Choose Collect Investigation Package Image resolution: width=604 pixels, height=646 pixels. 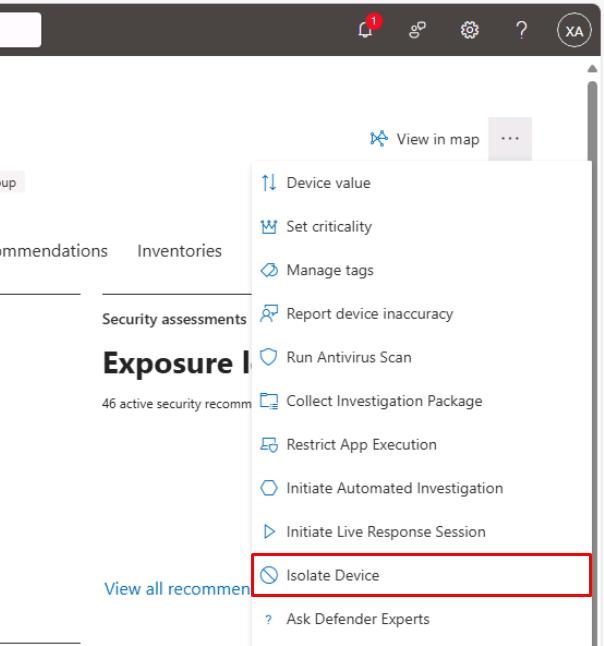click(x=384, y=401)
